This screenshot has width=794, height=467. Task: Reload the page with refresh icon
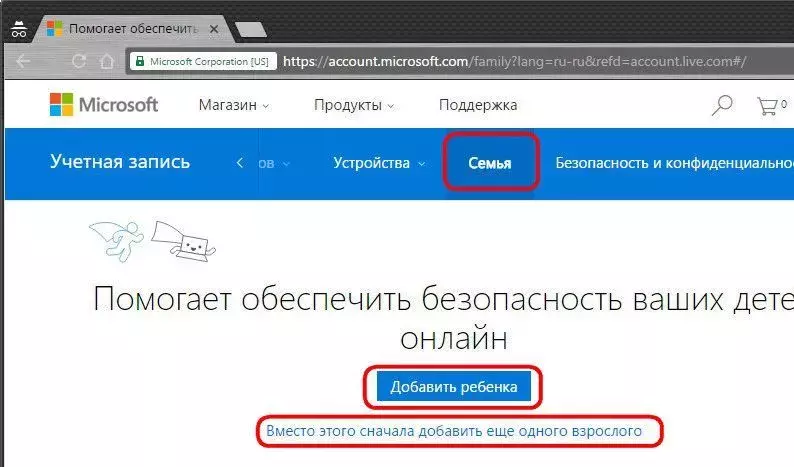(78, 61)
